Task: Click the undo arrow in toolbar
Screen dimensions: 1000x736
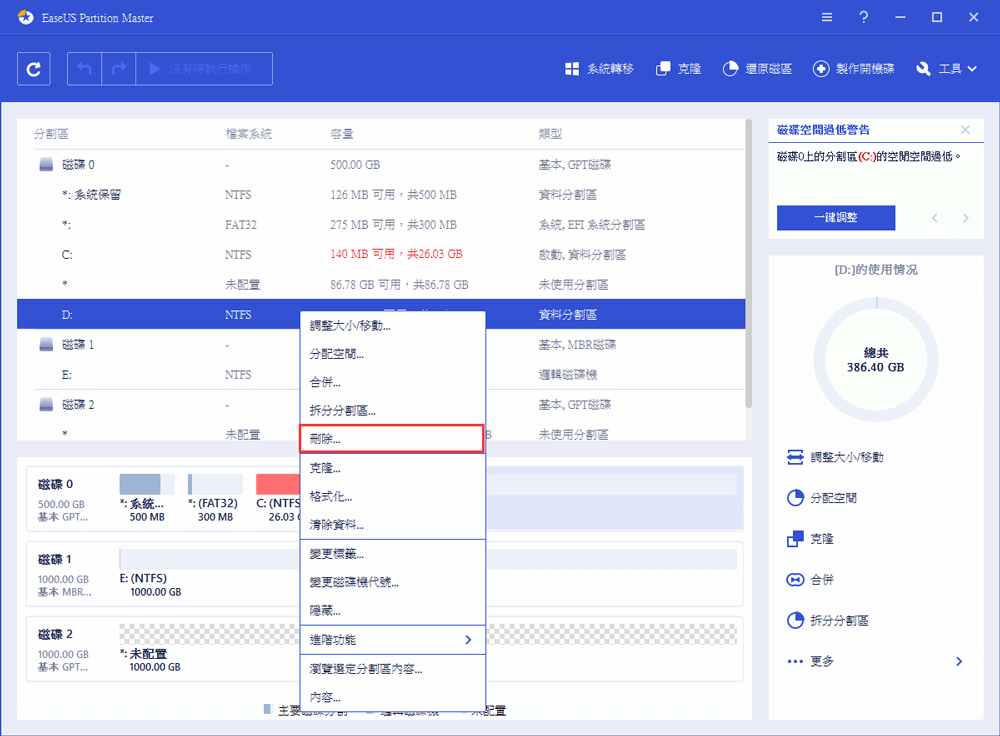Action: 84,69
